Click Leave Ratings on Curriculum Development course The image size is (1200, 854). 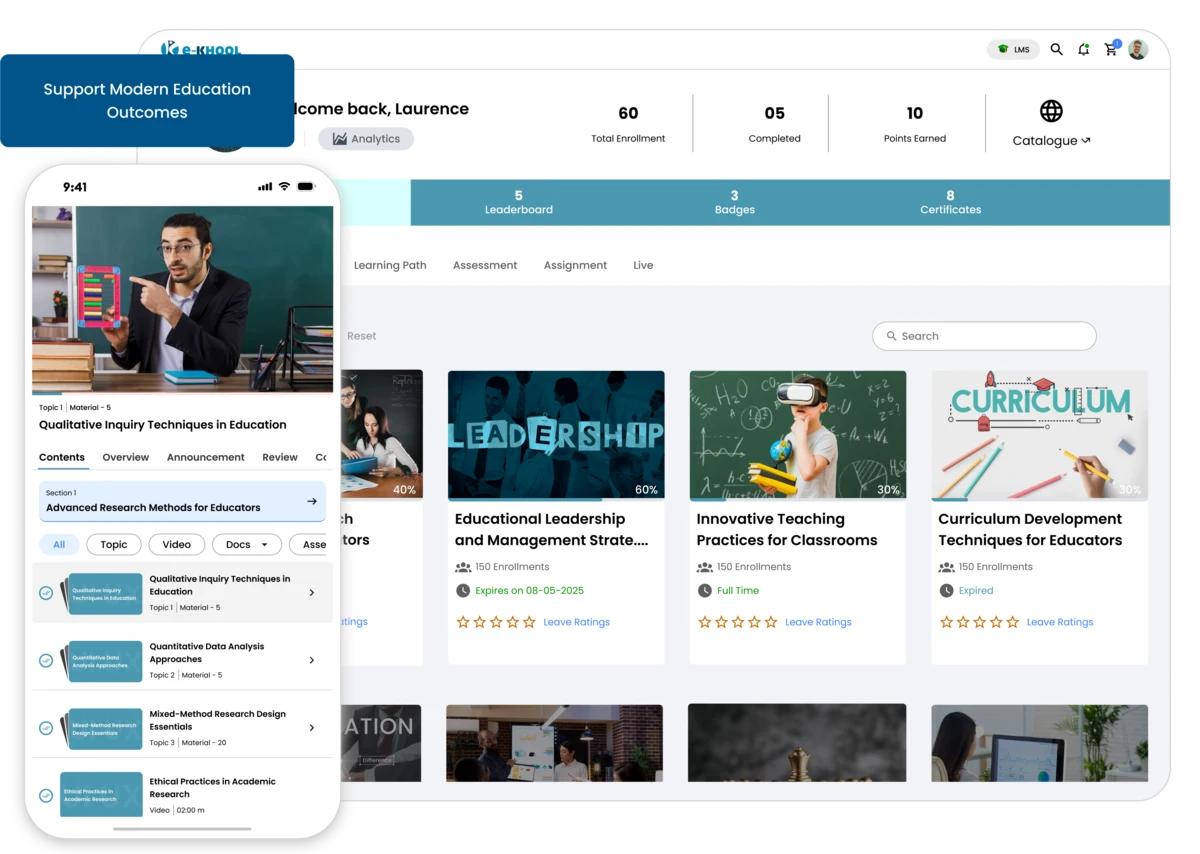coord(1060,622)
